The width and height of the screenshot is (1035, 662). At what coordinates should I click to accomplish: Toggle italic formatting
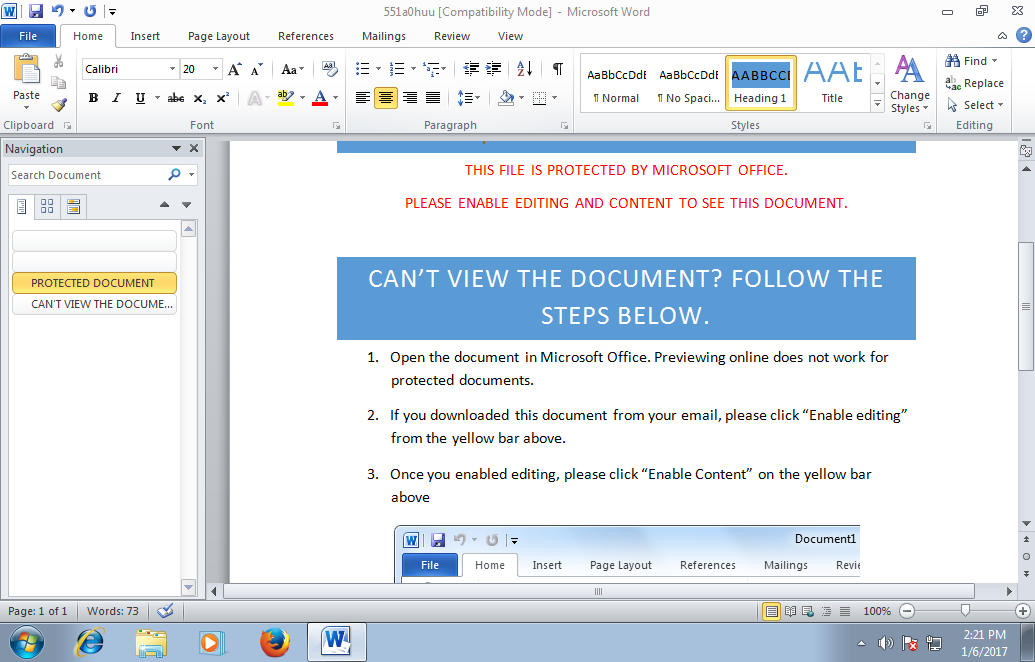pos(117,98)
